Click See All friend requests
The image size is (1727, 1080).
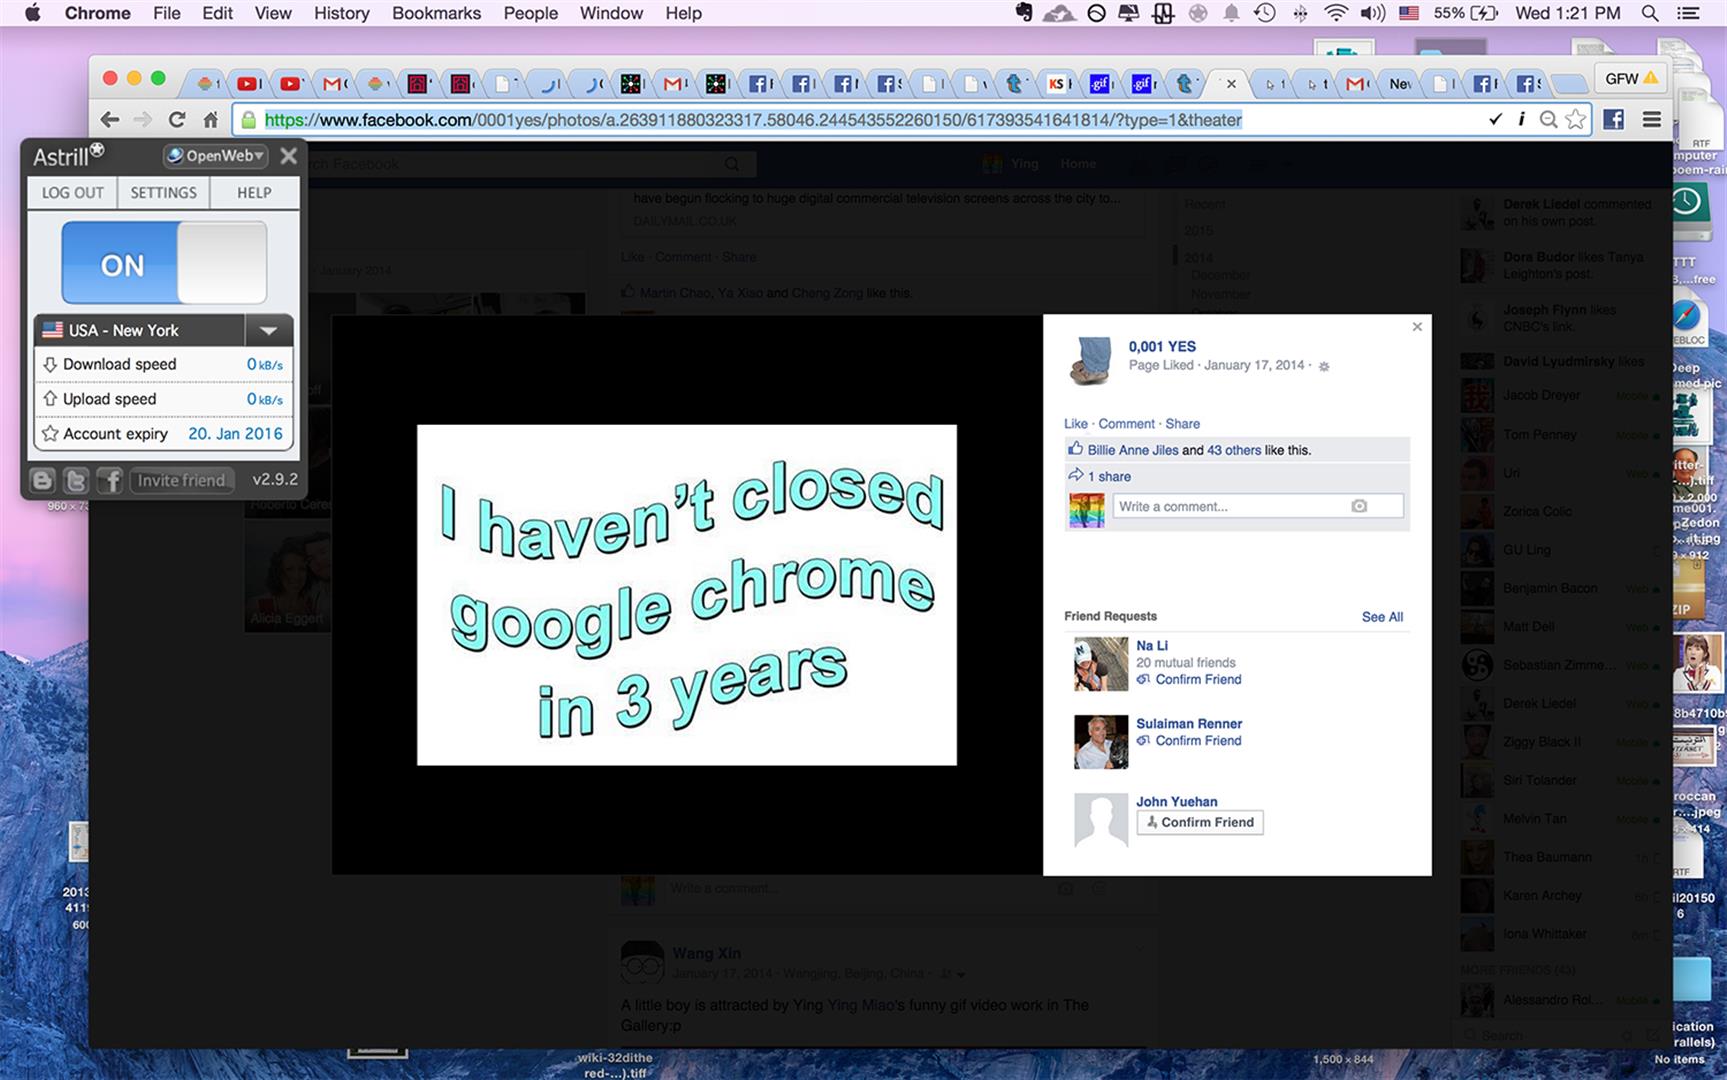click(1382, 617)
